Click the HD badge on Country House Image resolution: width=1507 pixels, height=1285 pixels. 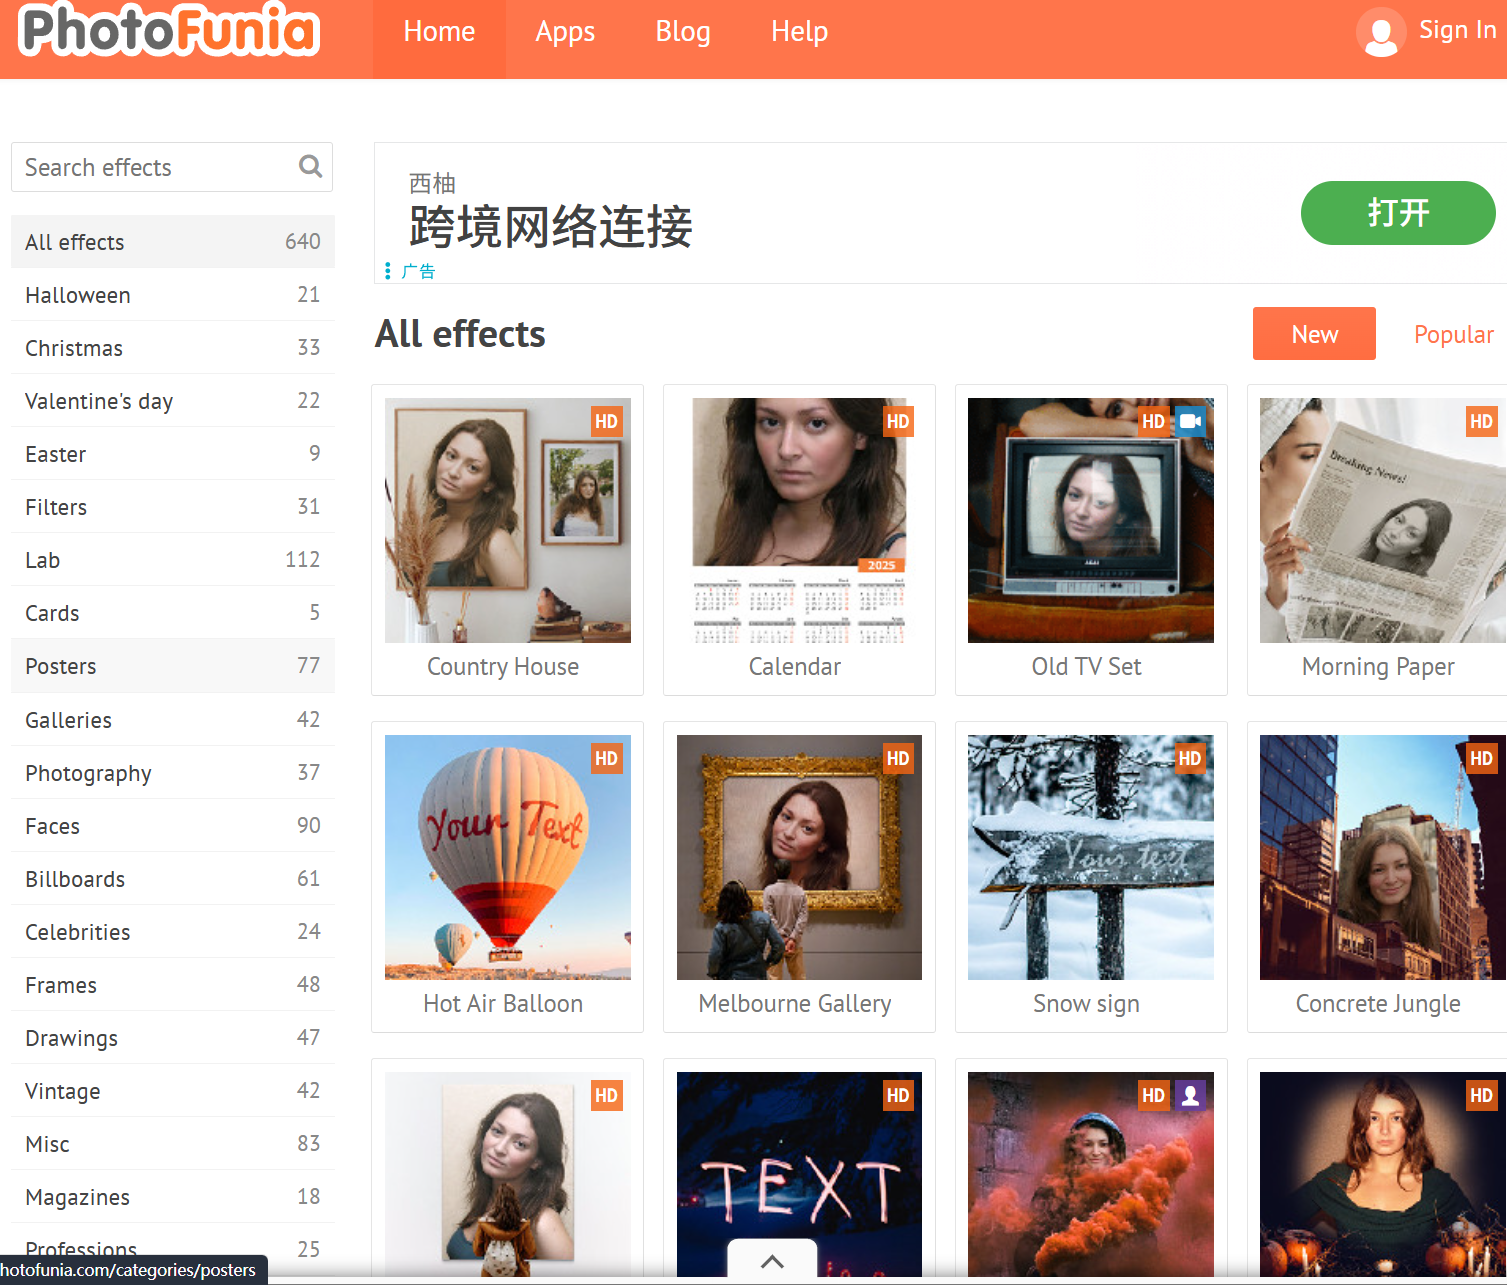tap(606, 421)
